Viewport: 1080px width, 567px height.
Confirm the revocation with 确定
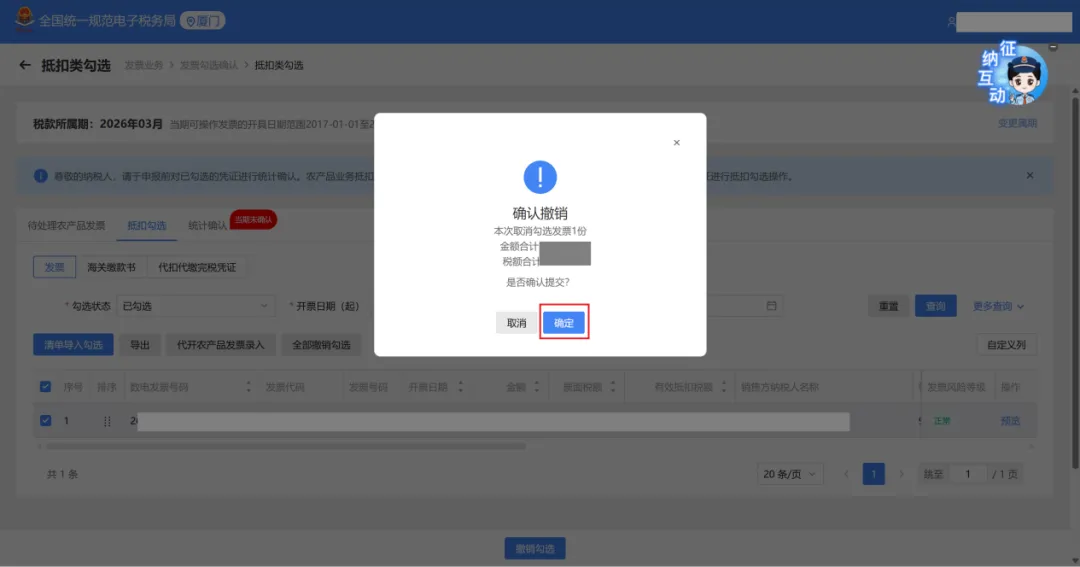point(563,322)
